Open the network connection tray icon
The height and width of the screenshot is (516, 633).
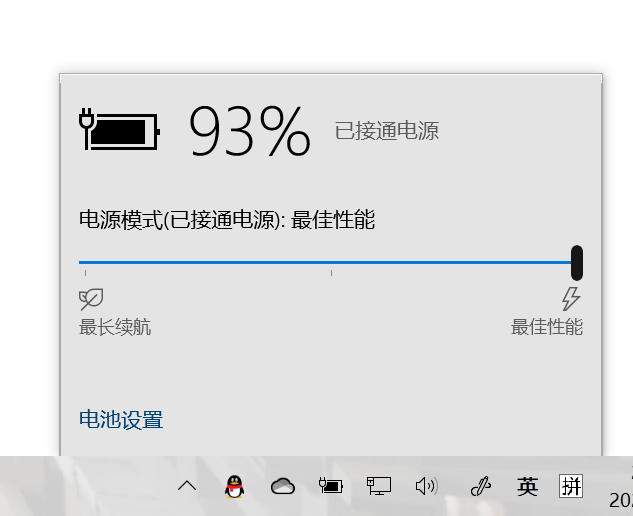(379, 486)
